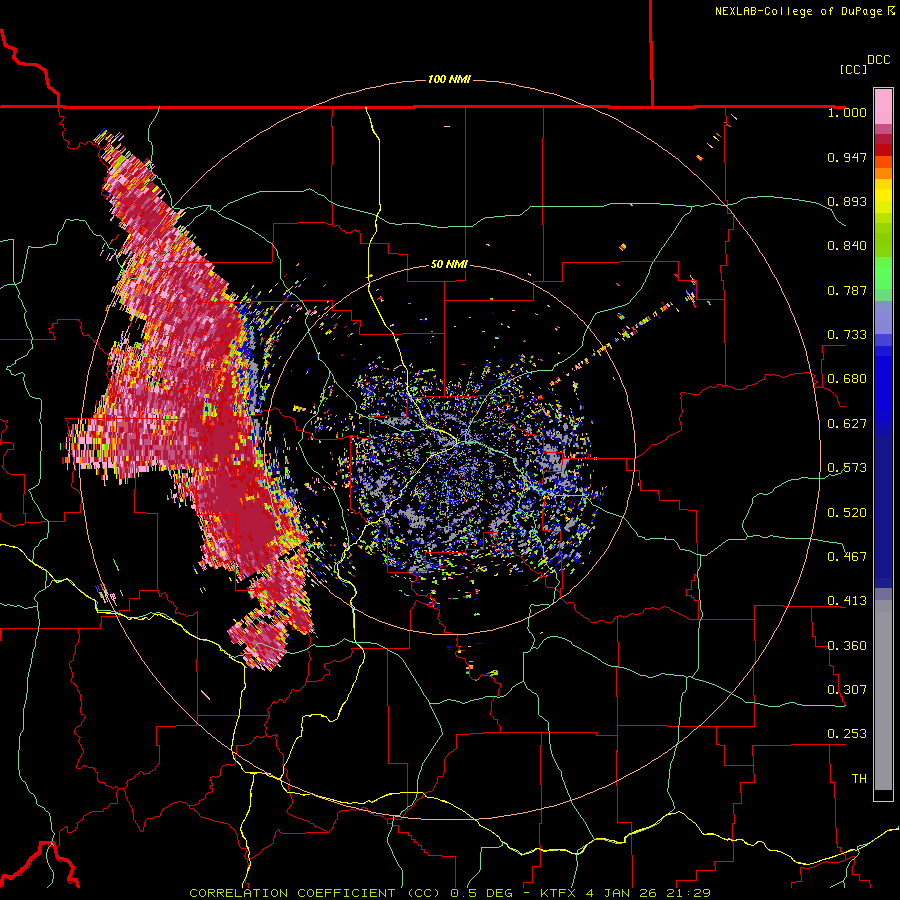Image resolution: width=900 pixels, height=900 pixels.
Task: Click the 0.5 DEG elevation text
Action: [x=481, y=893]
